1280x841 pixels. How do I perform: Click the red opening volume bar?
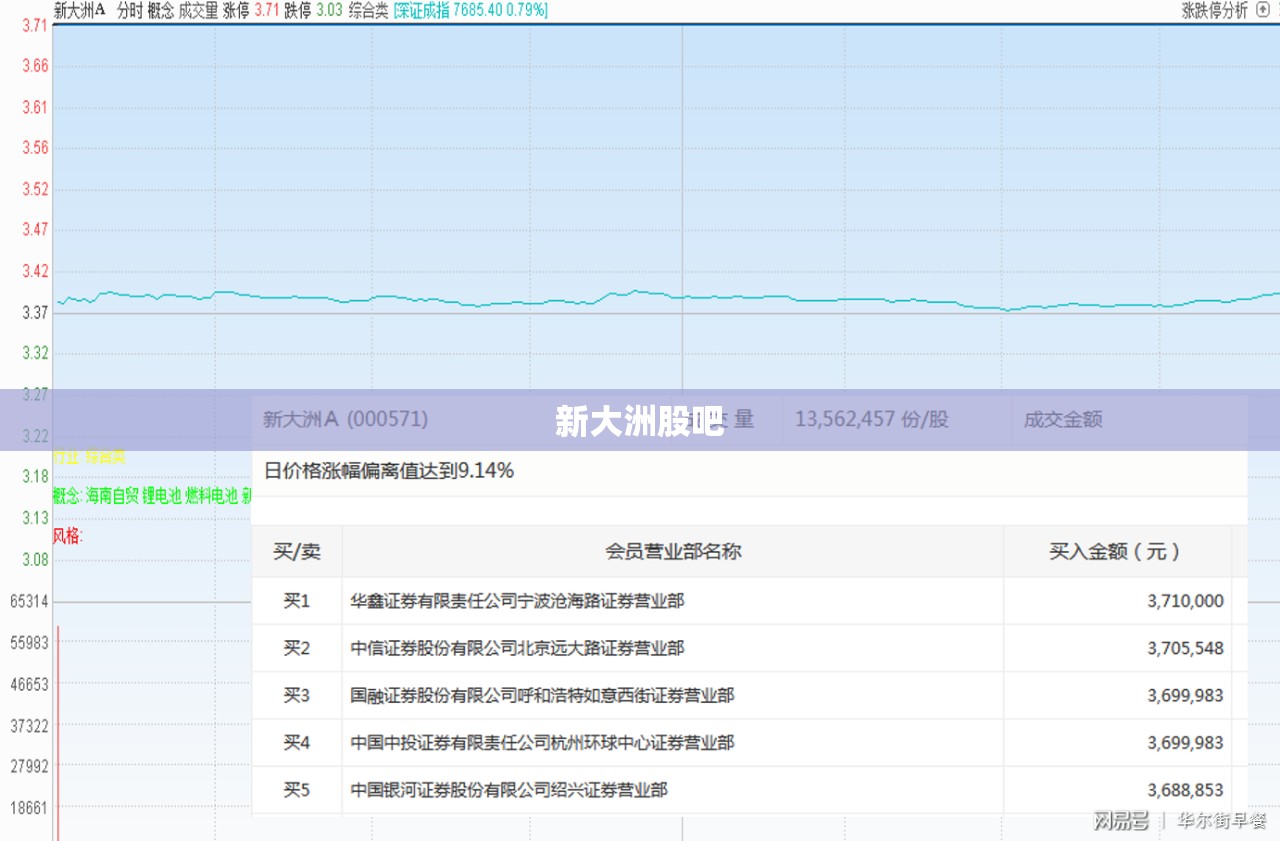58,733
